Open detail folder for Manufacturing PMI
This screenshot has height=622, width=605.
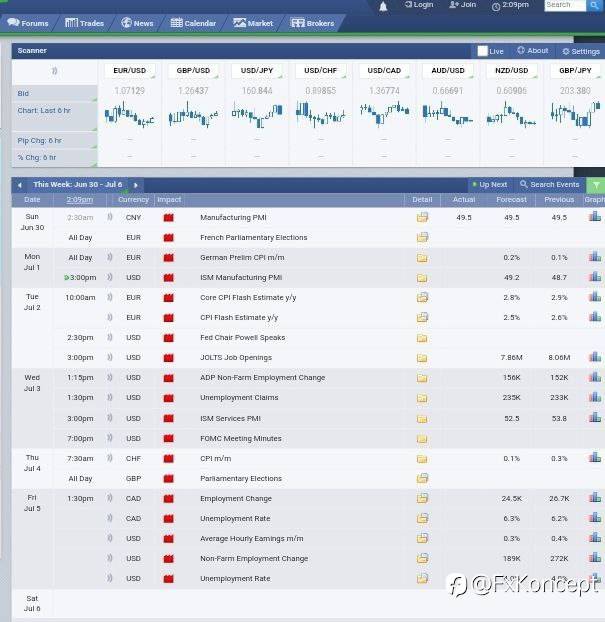pos(422,217)
